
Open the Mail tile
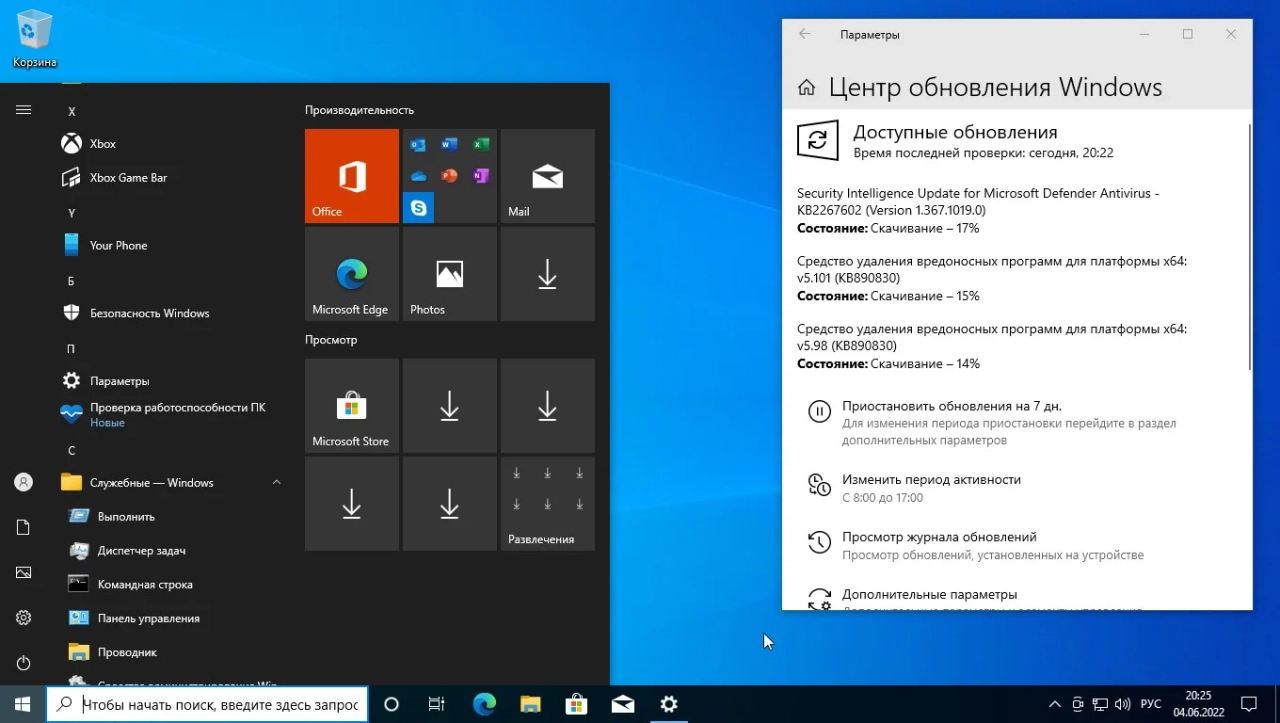[x=548, y=176]
